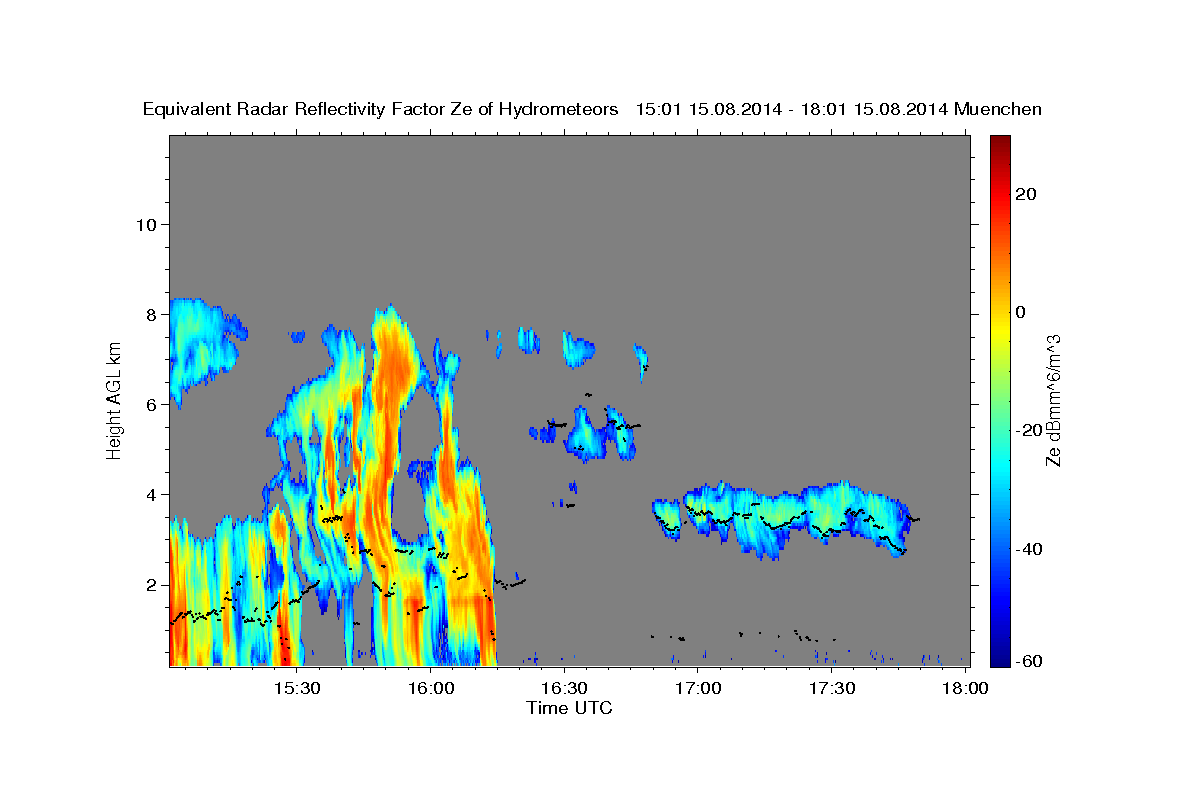Click the "Time UTC" axis label
Viewport: 1200px width, 800px height.
pos(569,708)
